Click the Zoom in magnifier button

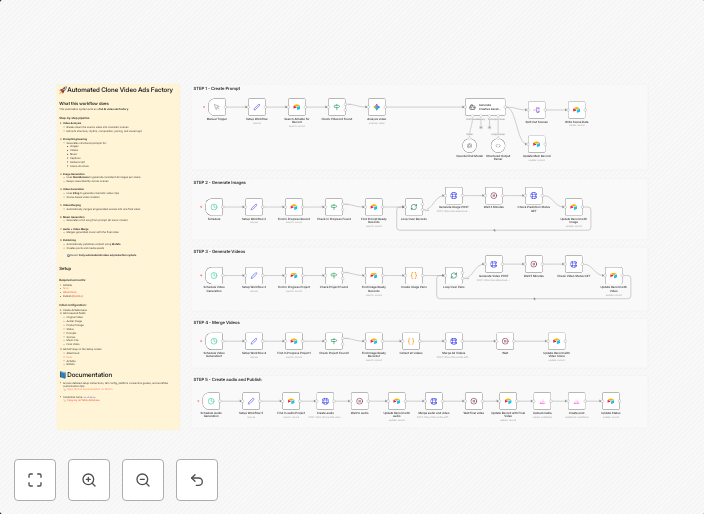[x=89, y=480]
